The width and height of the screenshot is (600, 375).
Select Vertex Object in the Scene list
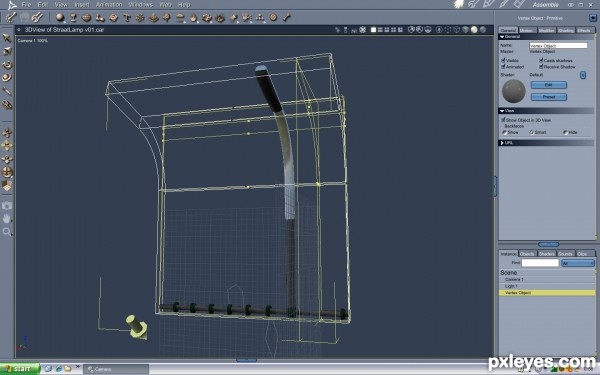tap(547, 293)
